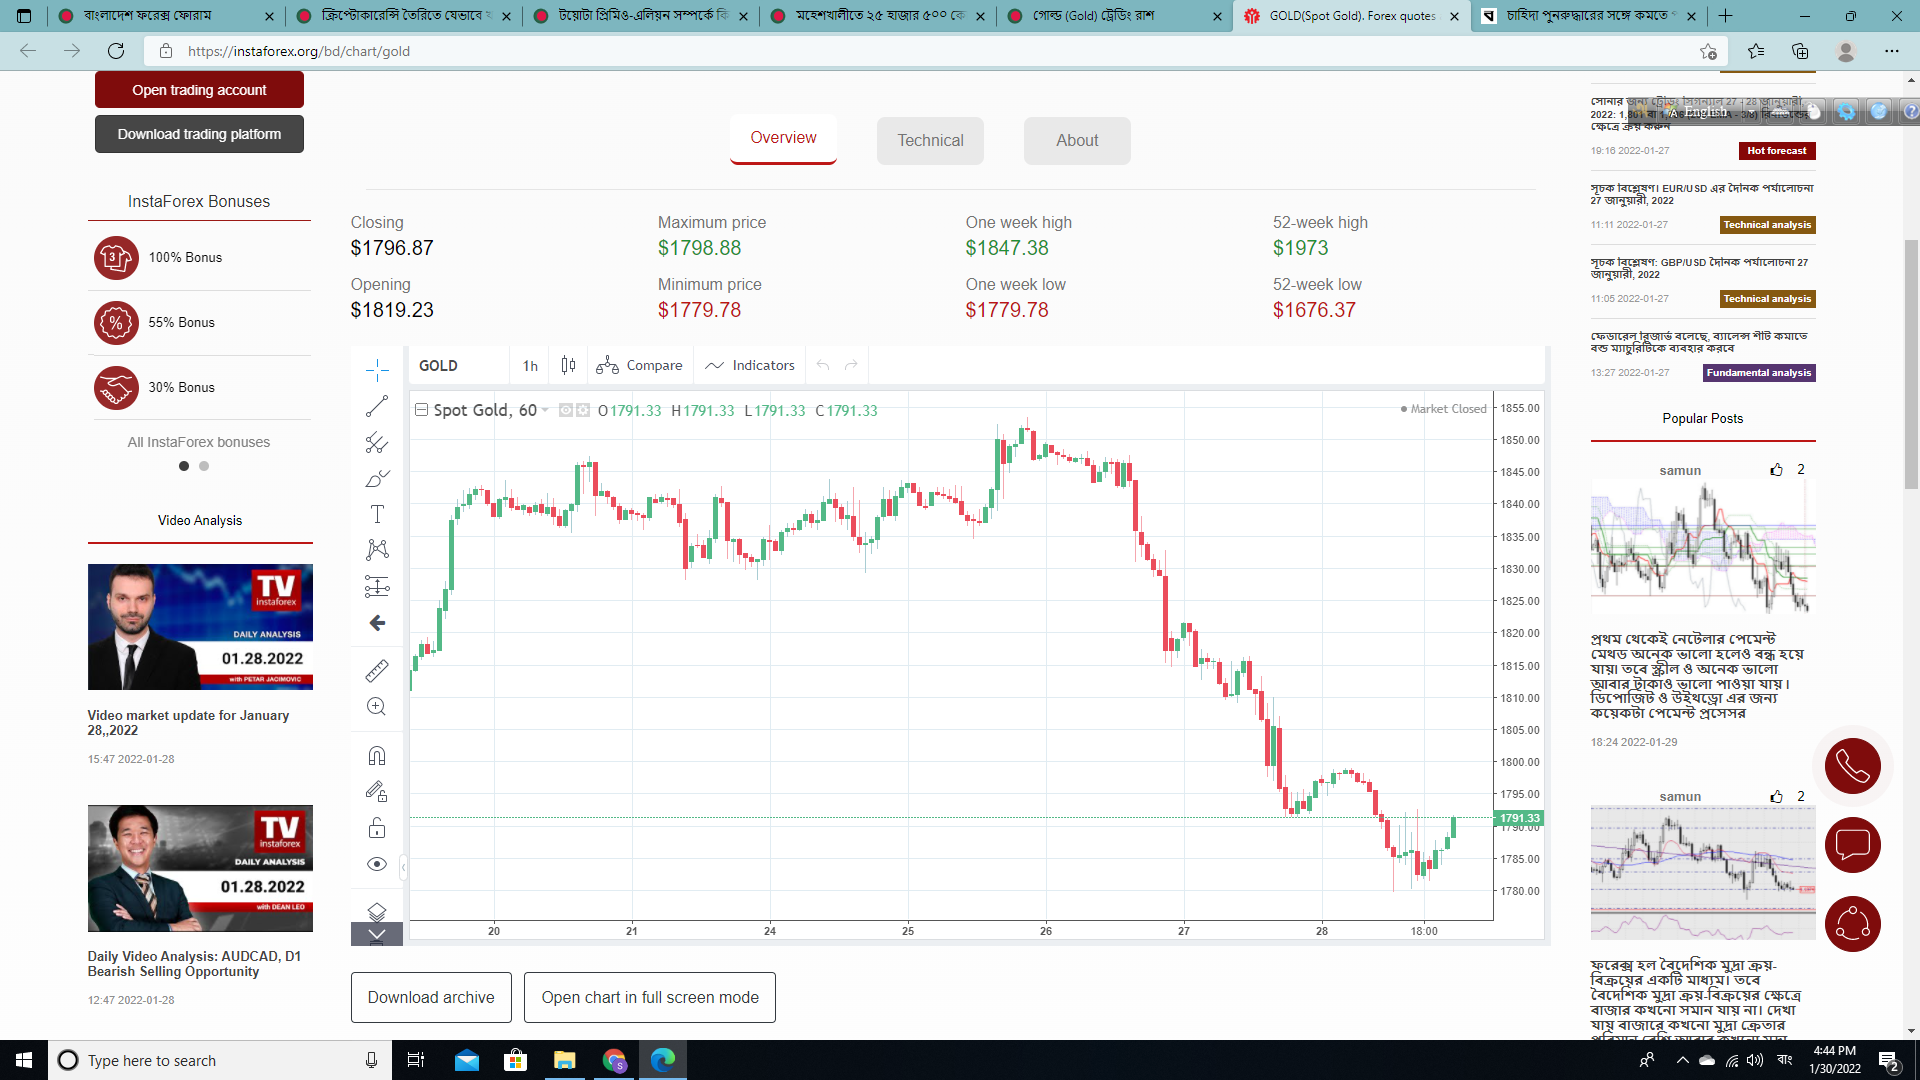Screen dimensions: 1920x1080
Task: Collapse the Spot Gold legend box
Action: coord(422,410)
